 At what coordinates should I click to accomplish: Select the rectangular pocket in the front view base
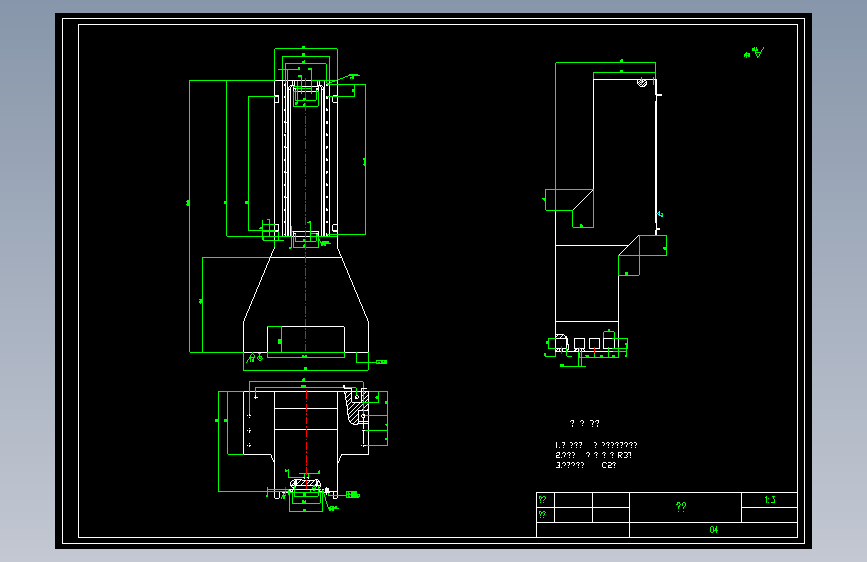[306, 339]
